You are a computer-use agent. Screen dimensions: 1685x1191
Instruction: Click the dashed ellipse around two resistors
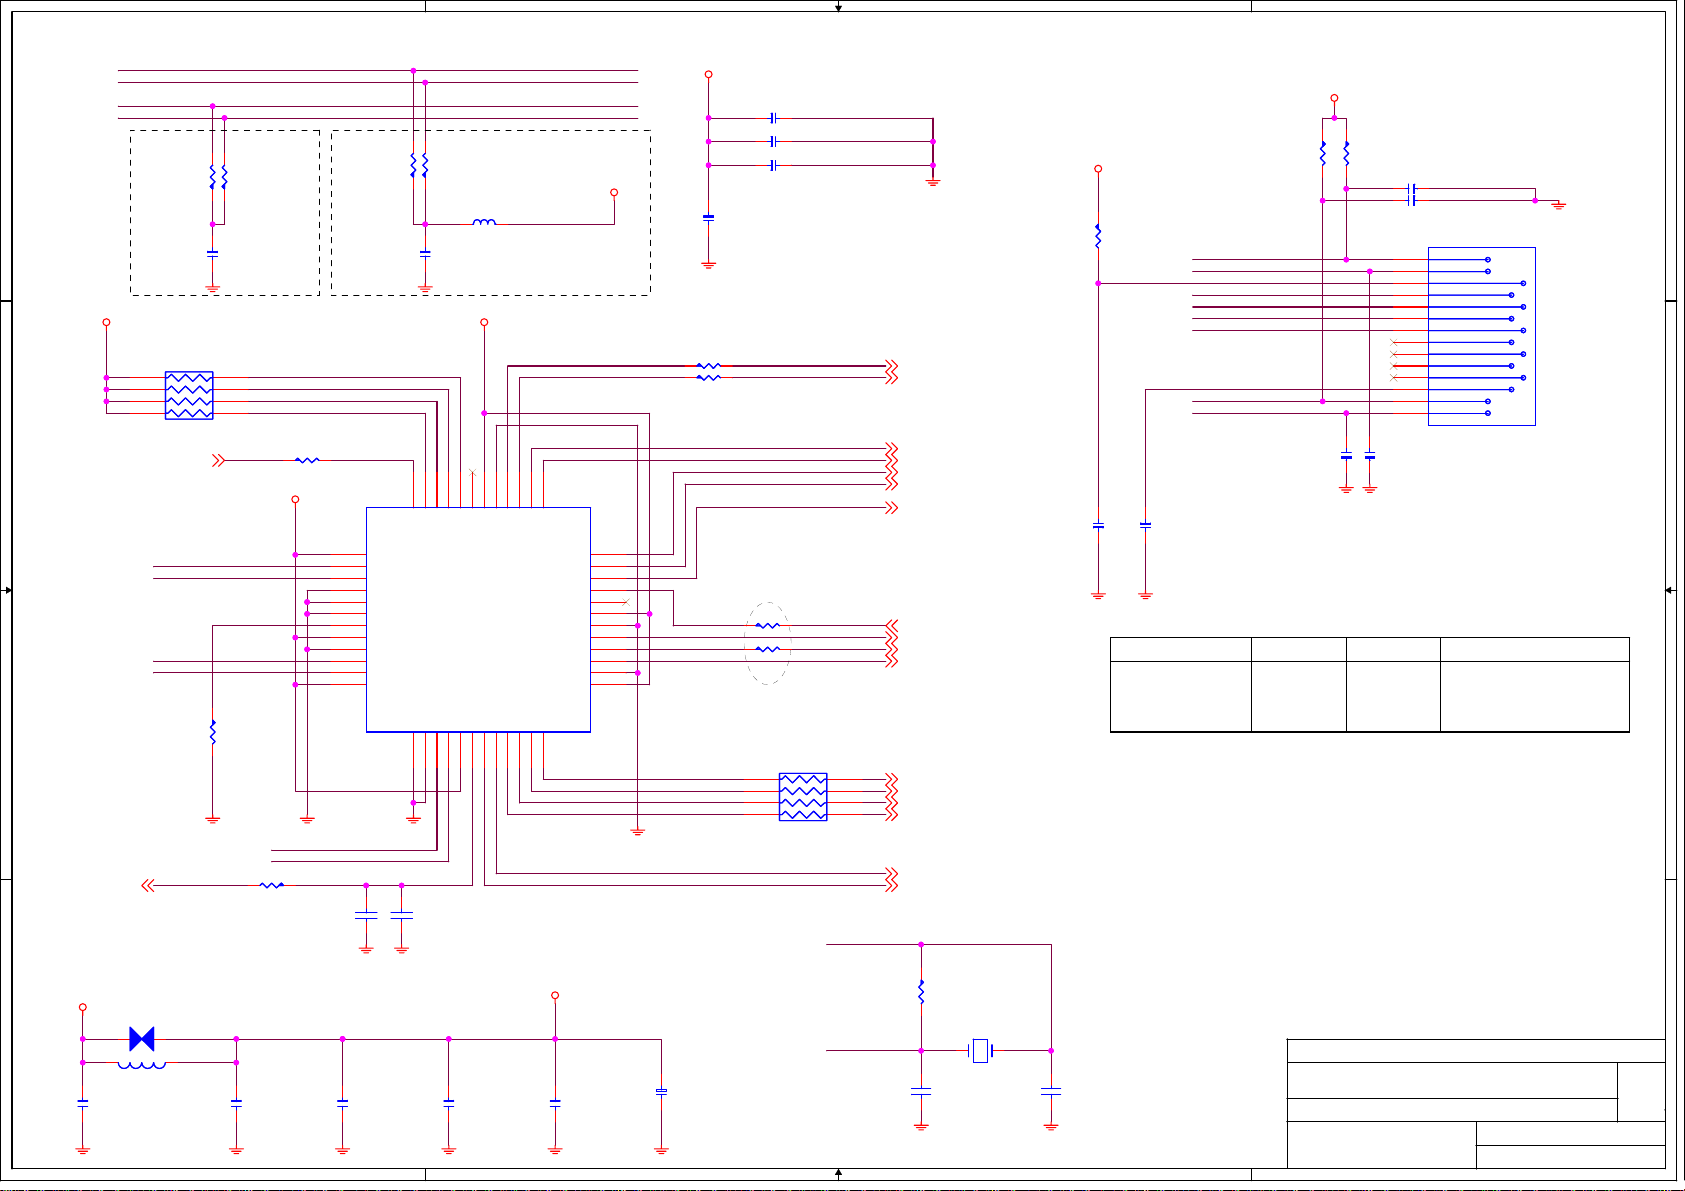pyautogui.click(x=767, y=643)
